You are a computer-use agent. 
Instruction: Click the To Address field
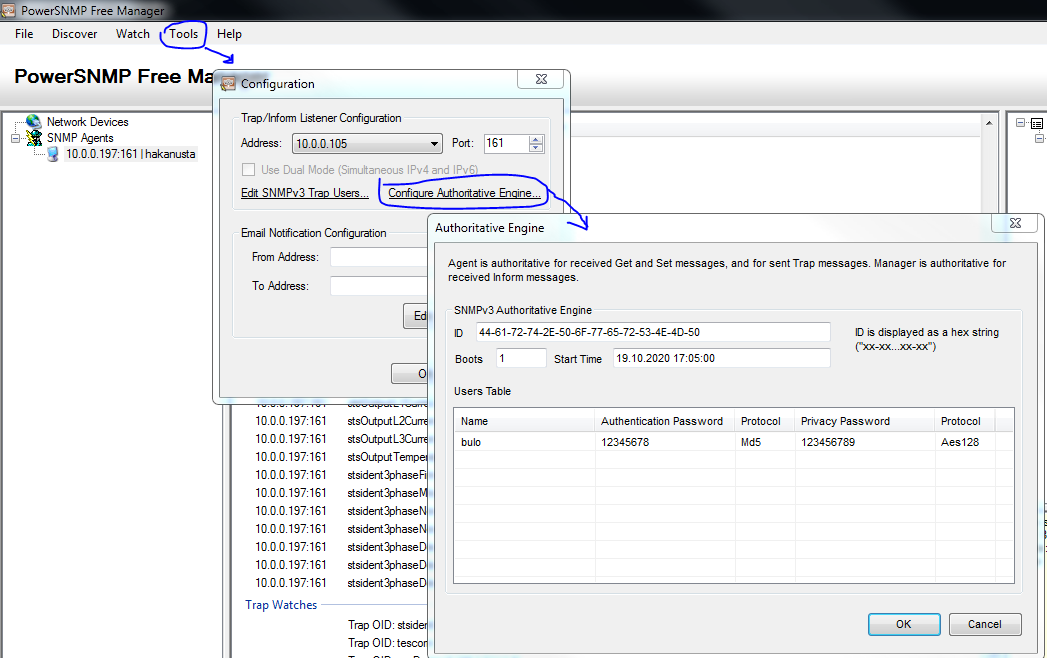click(x=379, y=286)
